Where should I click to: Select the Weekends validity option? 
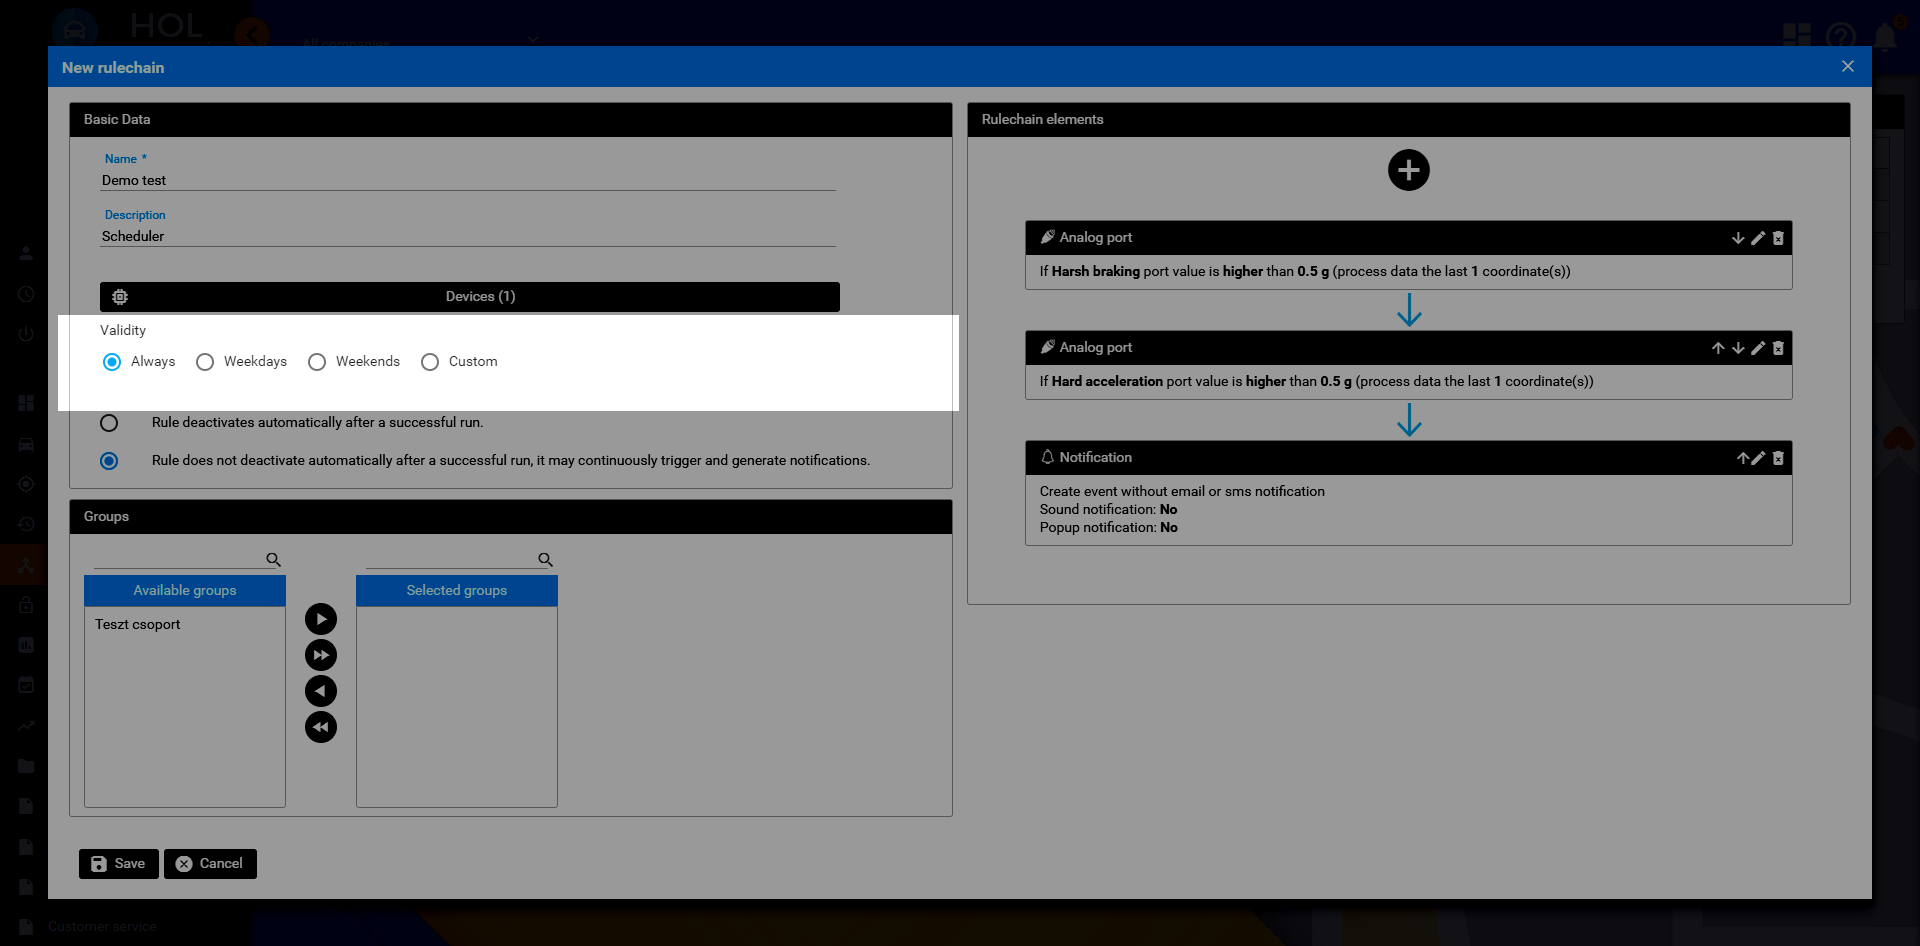(x=317, y=362)
